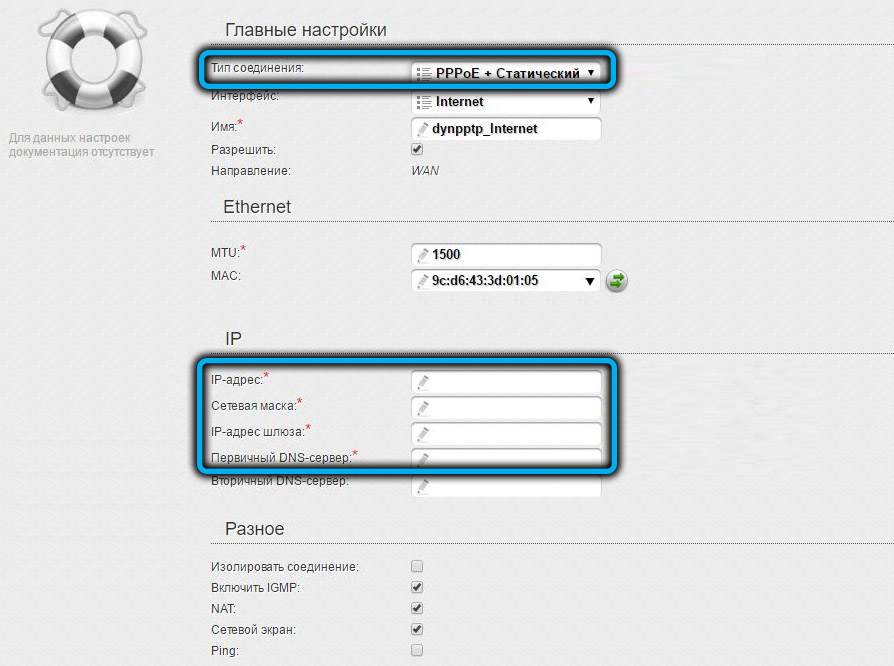Open the MAC address dropdown arrow
This screenshot has height=666, width=894.
[591, 281]
